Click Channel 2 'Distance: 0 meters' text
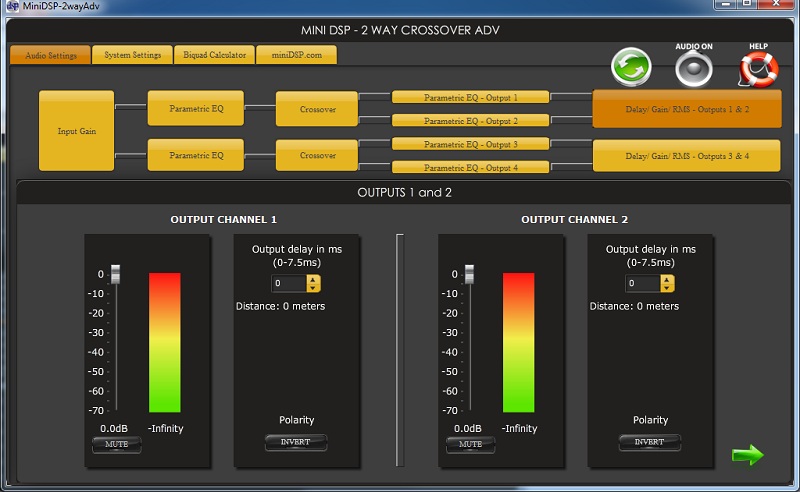 634,306
